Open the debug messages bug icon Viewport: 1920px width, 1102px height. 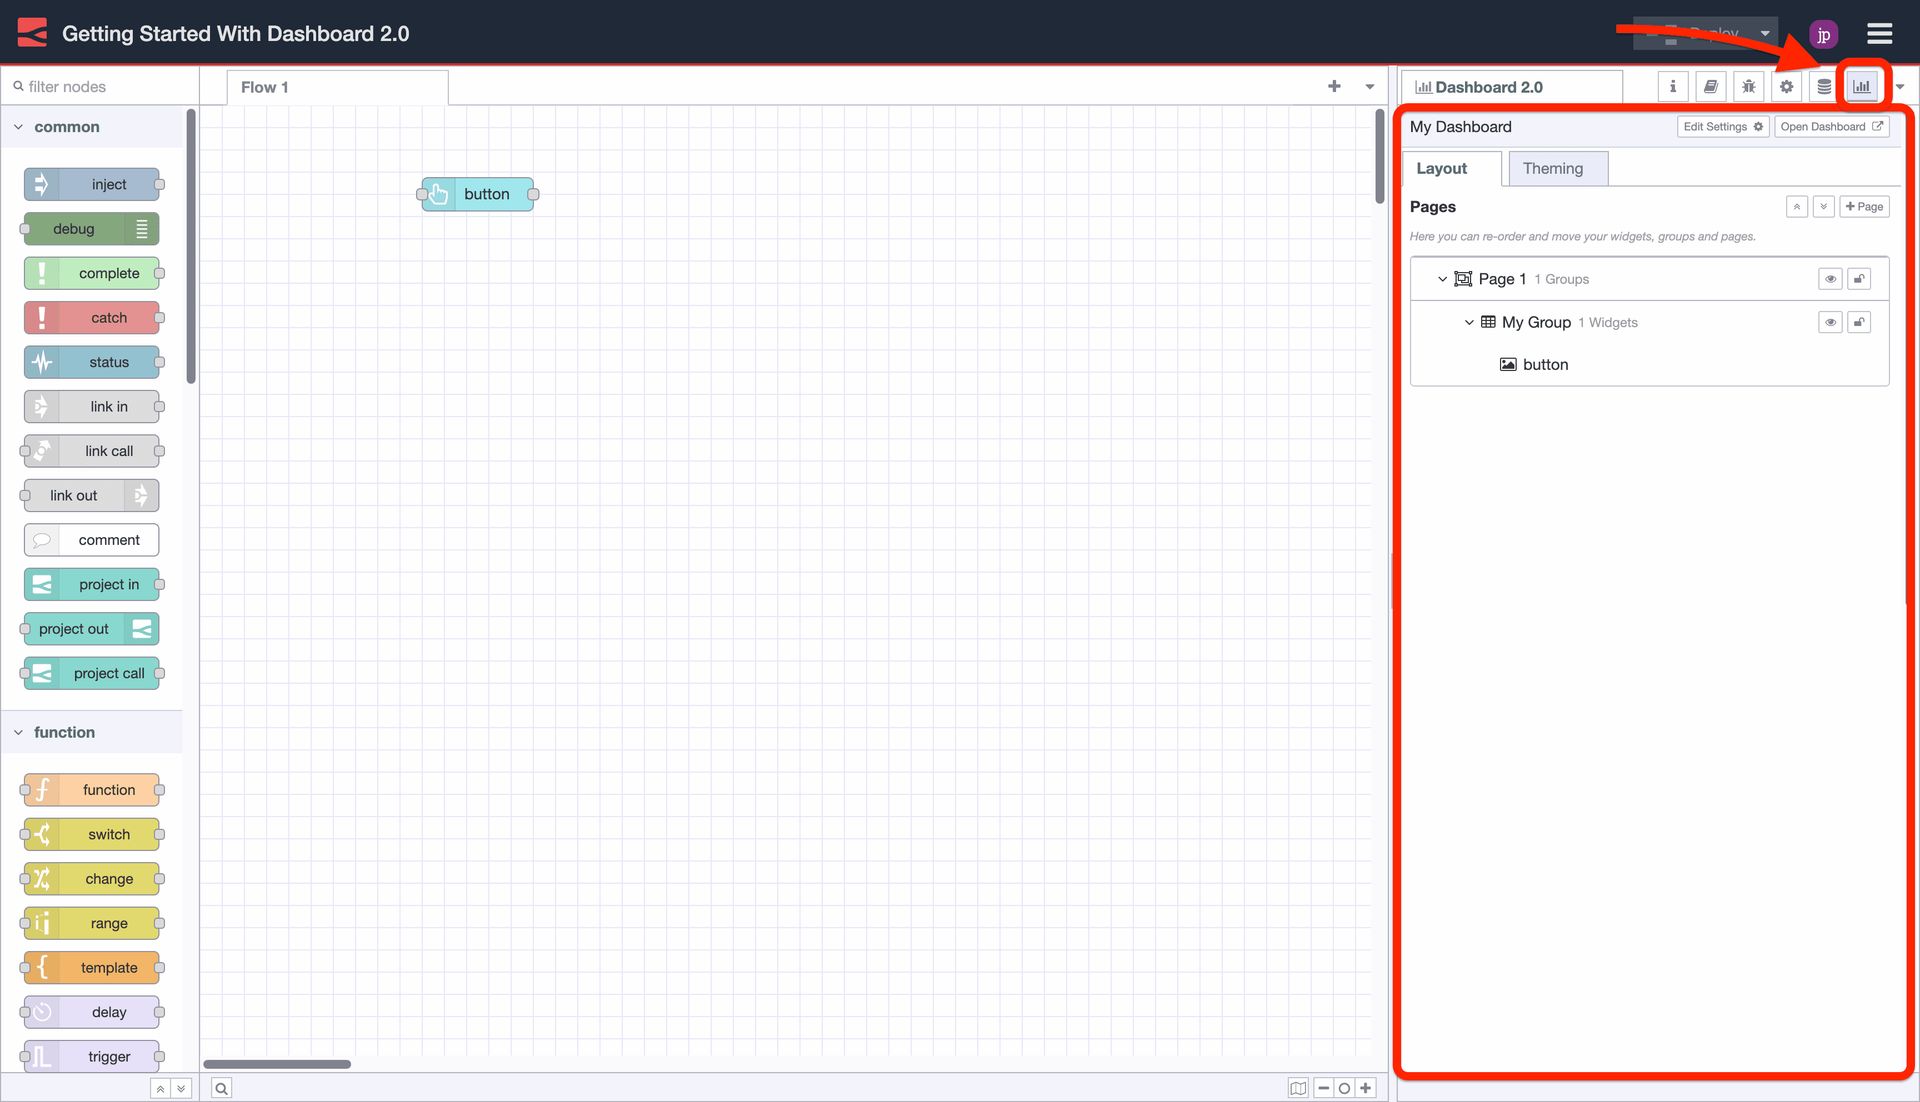(1748, 86)
